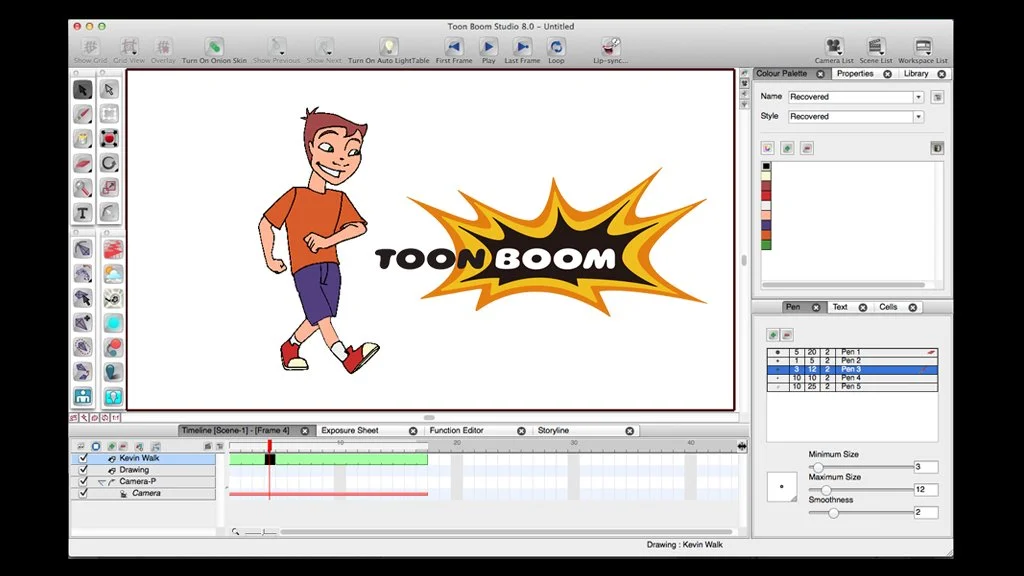Uncheck the Camera layer checkbox

point(83,494)
